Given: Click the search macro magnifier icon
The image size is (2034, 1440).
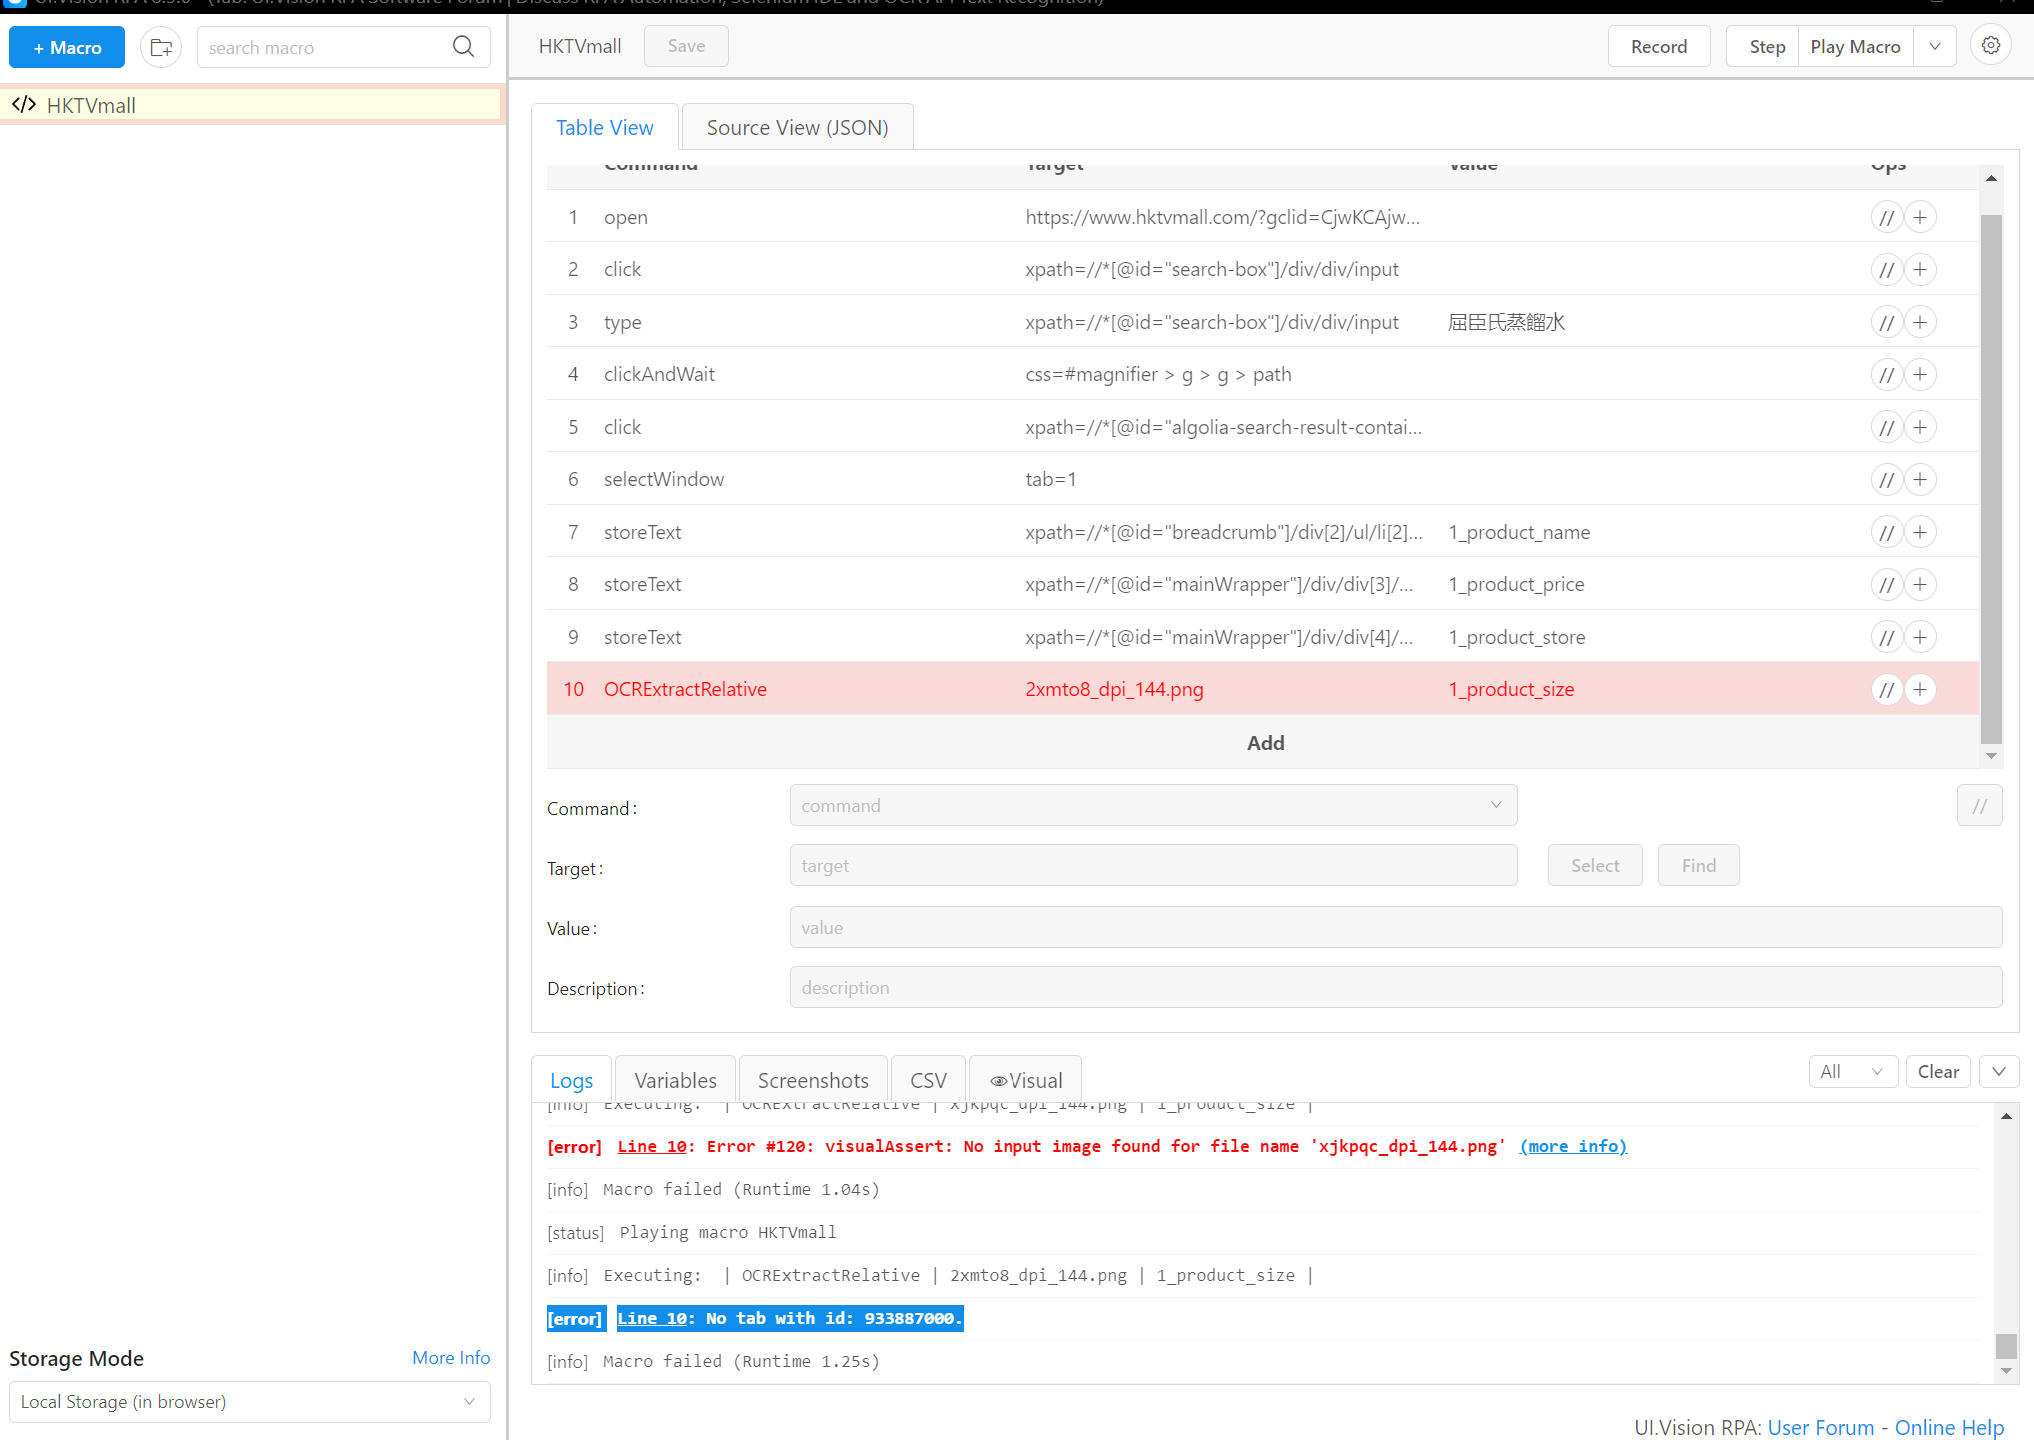Looking at the screenshot, I should [x=464, y=45].
